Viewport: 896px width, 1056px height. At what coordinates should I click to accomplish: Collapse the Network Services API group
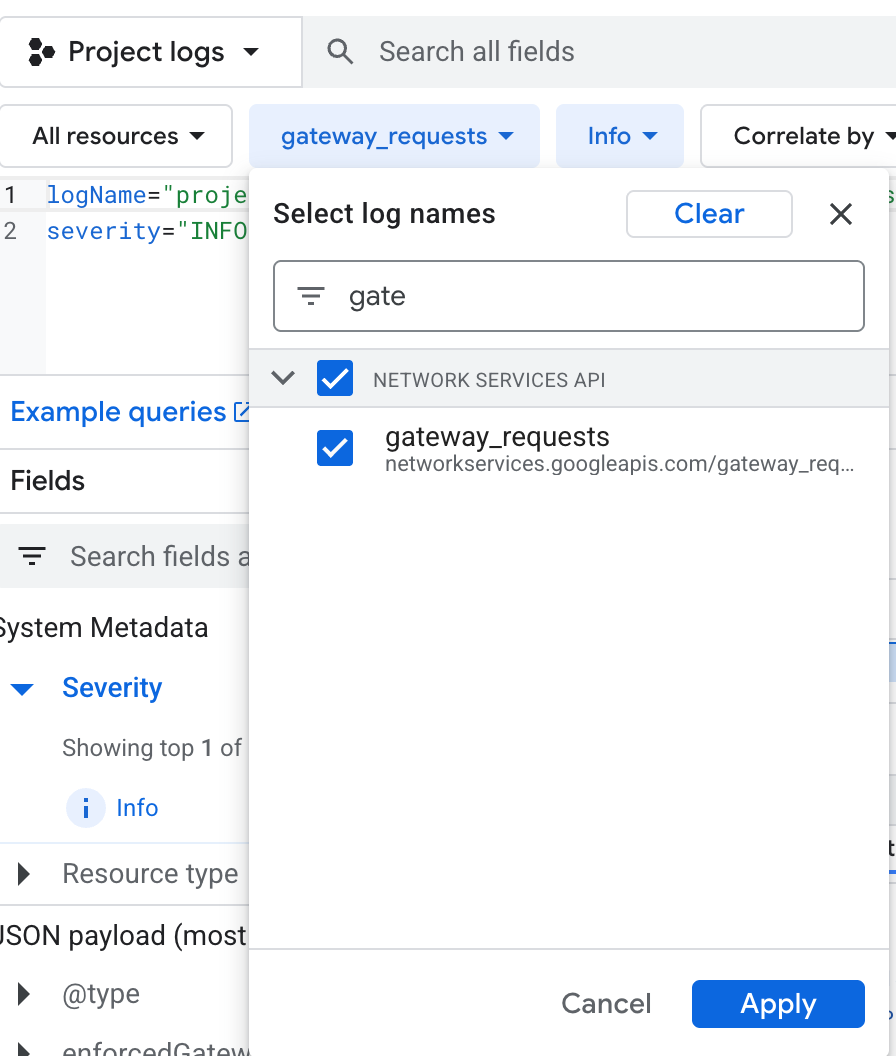pyautogui.click(x=284, y=378)
